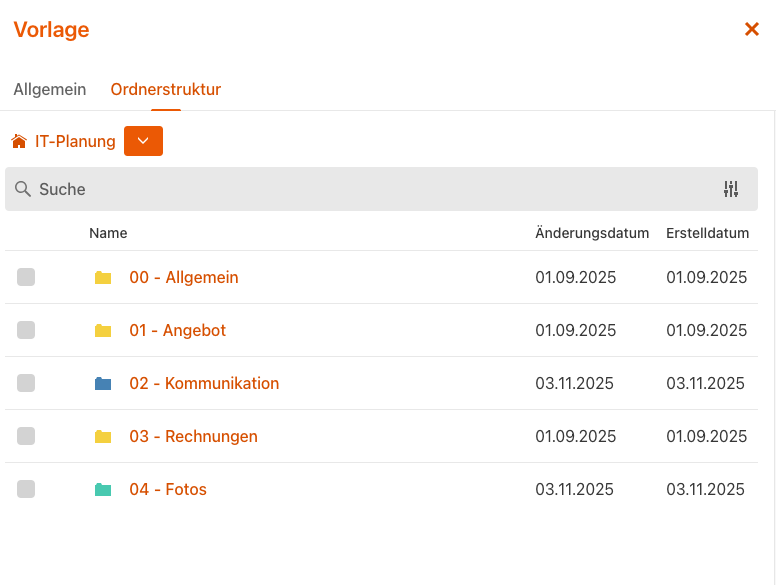
Task: Open the 03 - Rechnungen folder link
Action: pyautogui.click(x=193, y=437)
